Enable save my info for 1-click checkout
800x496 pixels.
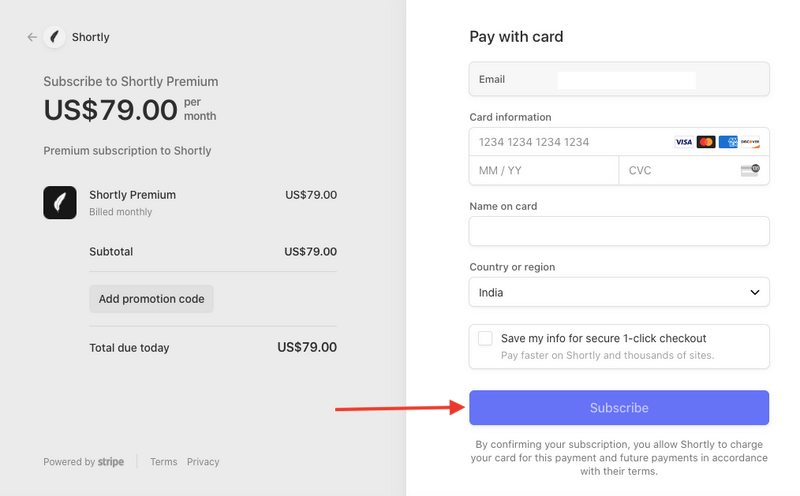click(x=485, y=339)
